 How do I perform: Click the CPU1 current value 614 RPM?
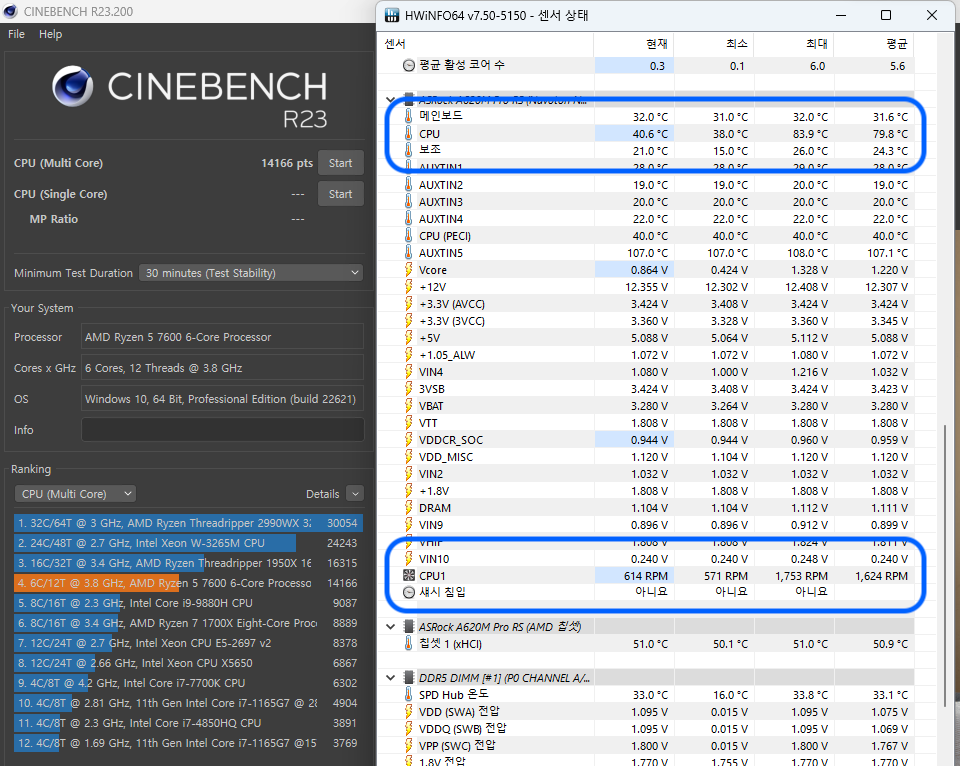click(646, 576)
